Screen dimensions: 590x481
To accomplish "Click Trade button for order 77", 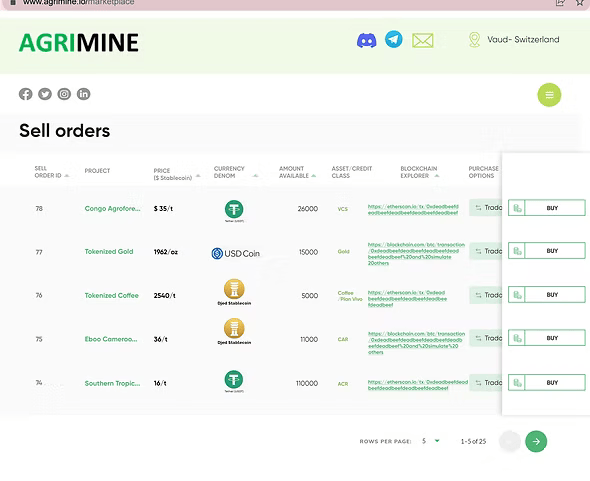I will (x=485, y=251).
